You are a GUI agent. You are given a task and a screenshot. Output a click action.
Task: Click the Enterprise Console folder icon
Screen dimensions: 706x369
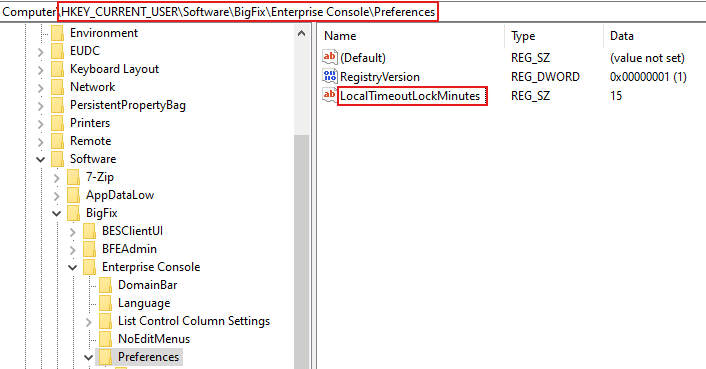pyautogui.click(x=90, y=267)
